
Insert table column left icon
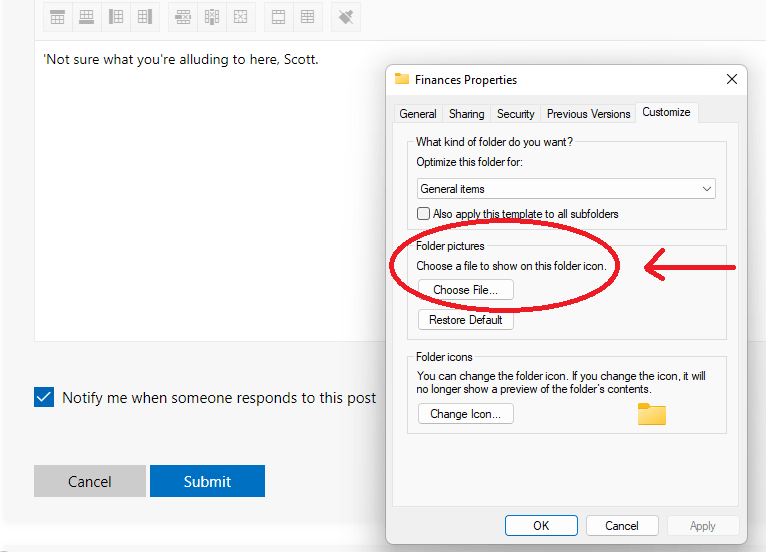[116, 17]
